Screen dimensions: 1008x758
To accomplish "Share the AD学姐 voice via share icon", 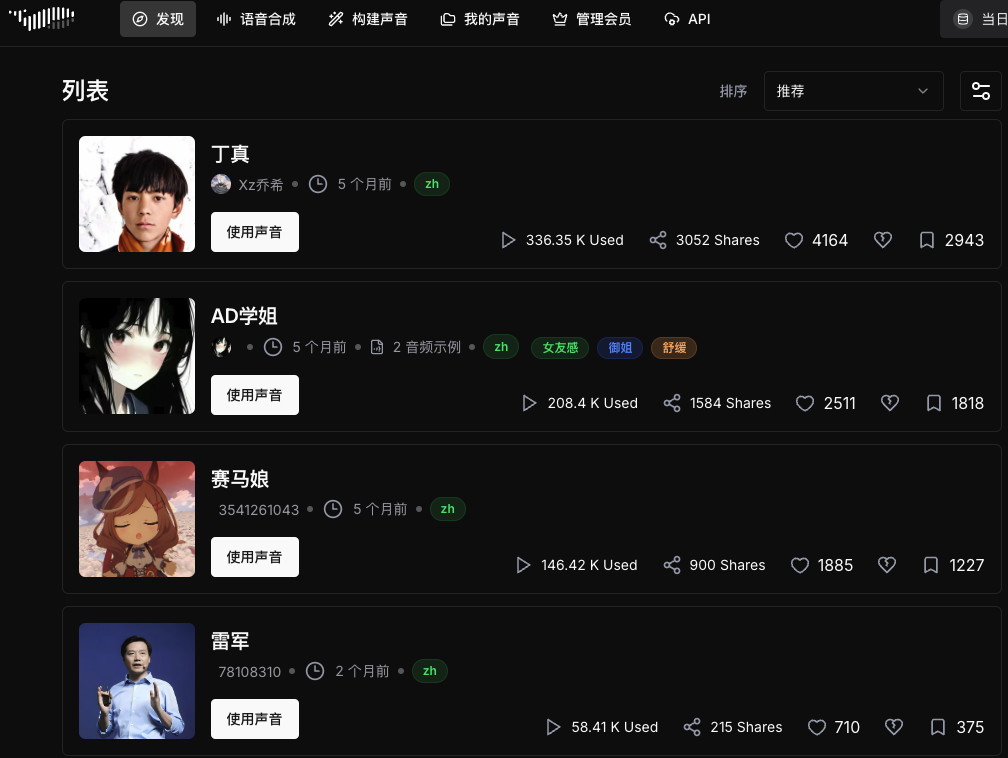I will click(672, 403).
